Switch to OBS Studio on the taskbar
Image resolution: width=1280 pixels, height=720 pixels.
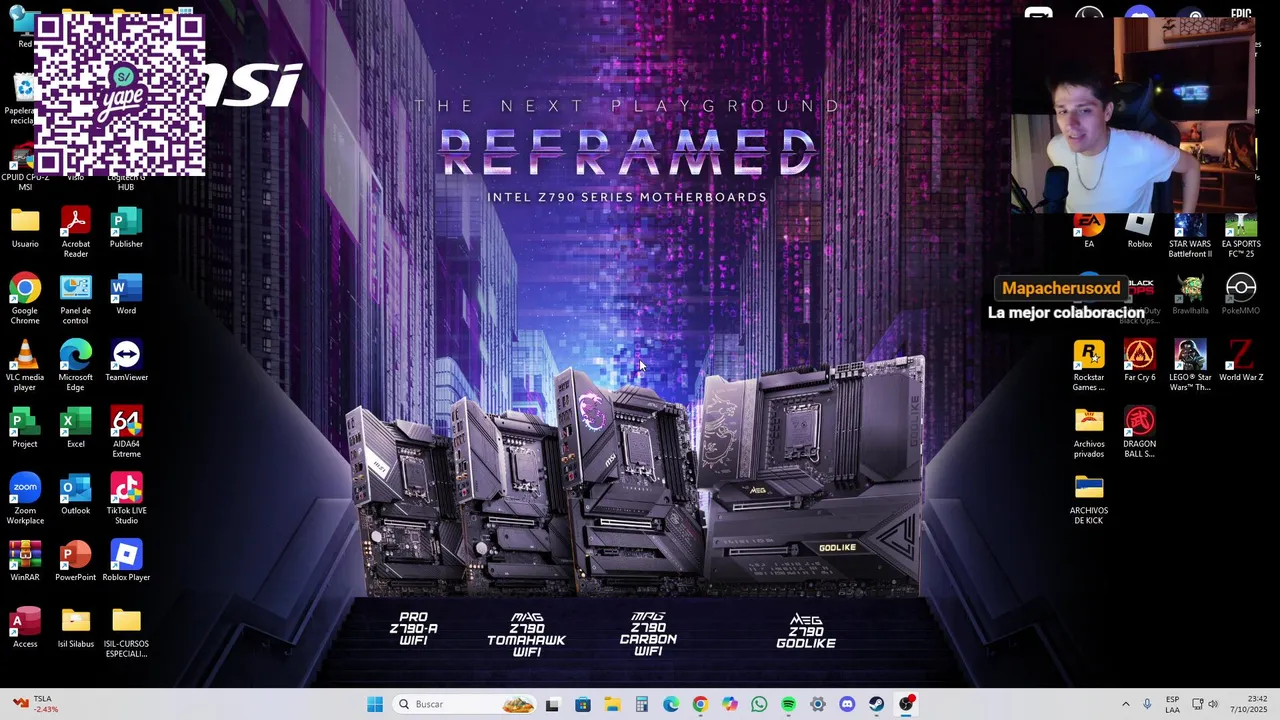(x=907, y=704)
